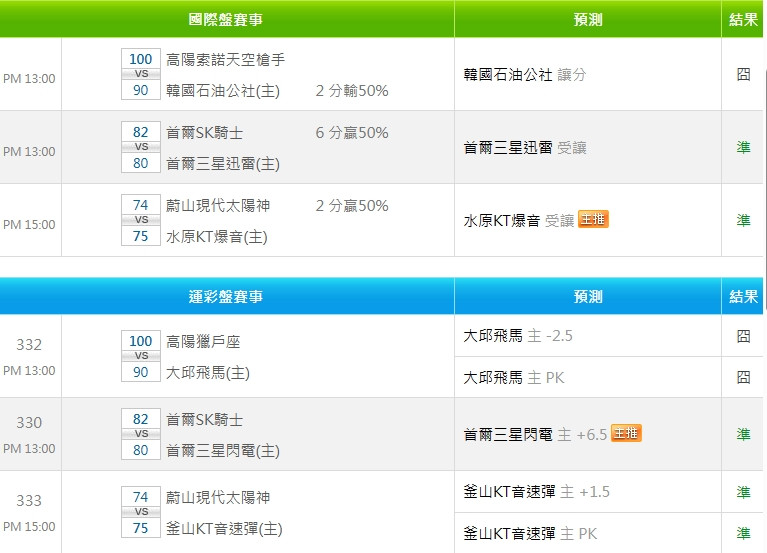Open prediction 韓國石油公社 讓分
Image resolution: width=767 pixels, height=553 pixels.
[x=524, y=75]
